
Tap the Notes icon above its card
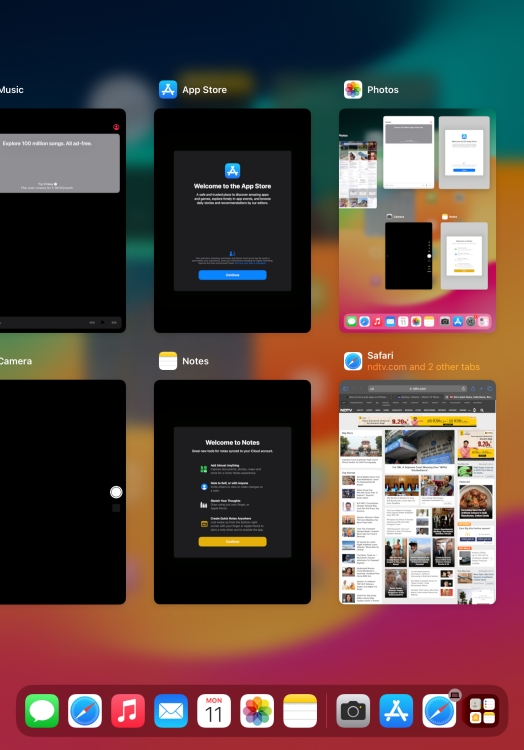coord(168,361)
